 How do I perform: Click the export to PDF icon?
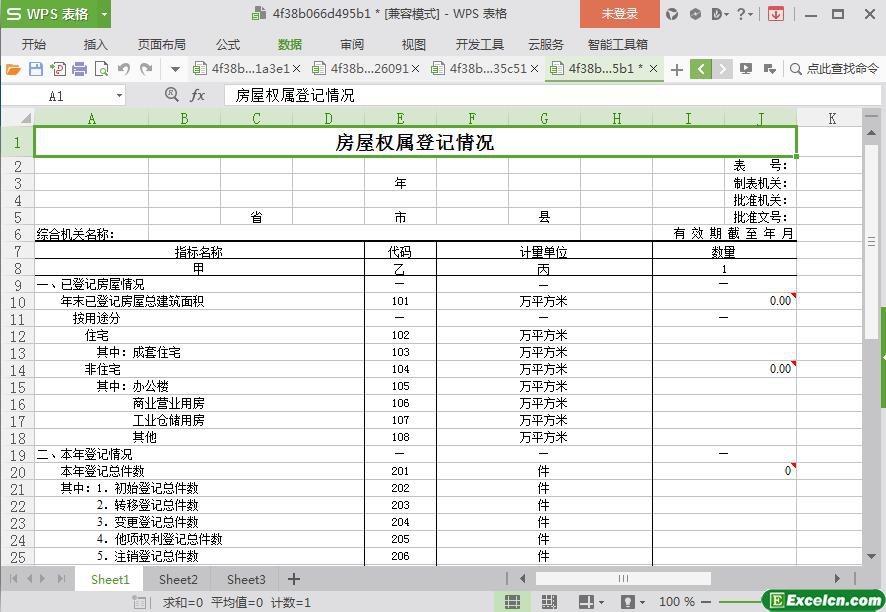[58, 69]
